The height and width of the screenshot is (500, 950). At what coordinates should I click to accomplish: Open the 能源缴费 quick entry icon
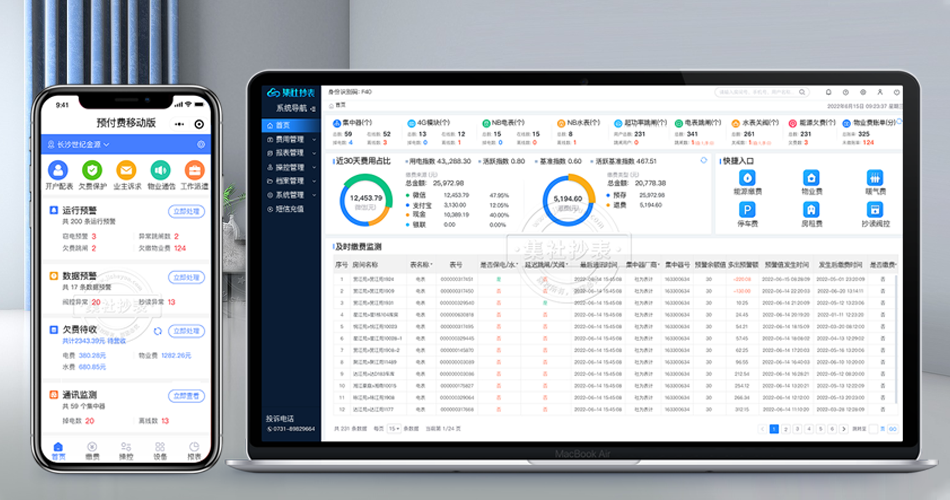point(748,176)
